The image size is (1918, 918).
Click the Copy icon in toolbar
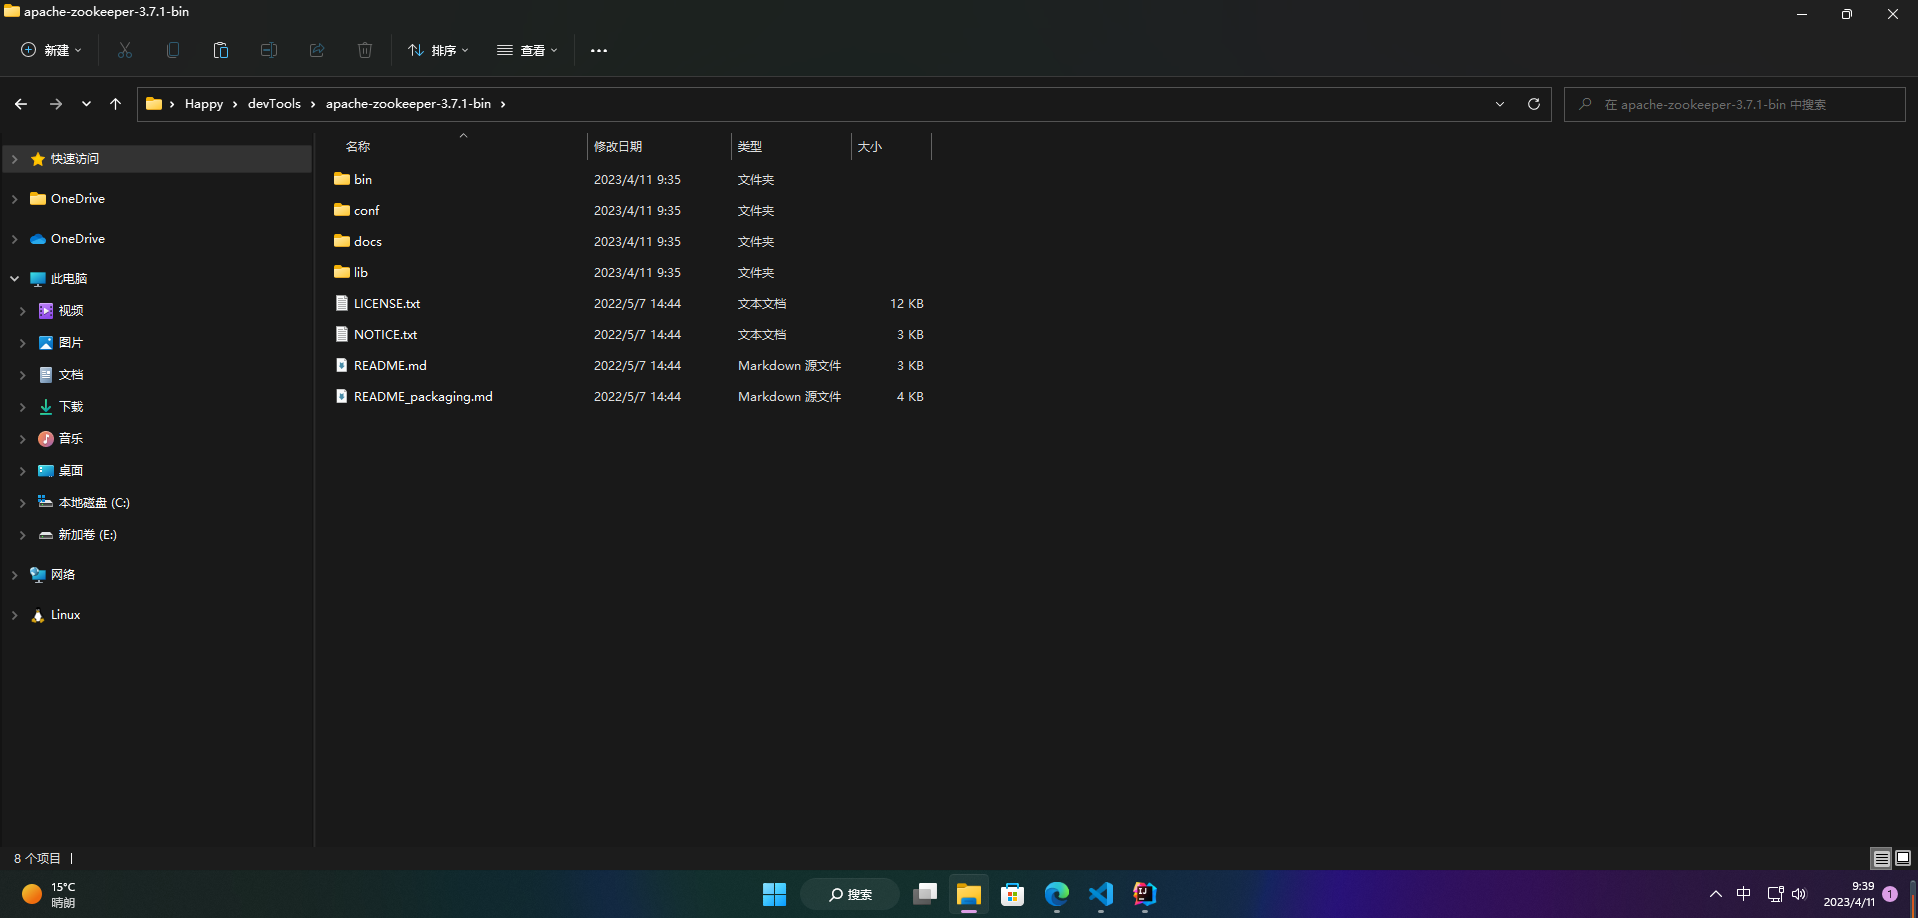[173, 50]
